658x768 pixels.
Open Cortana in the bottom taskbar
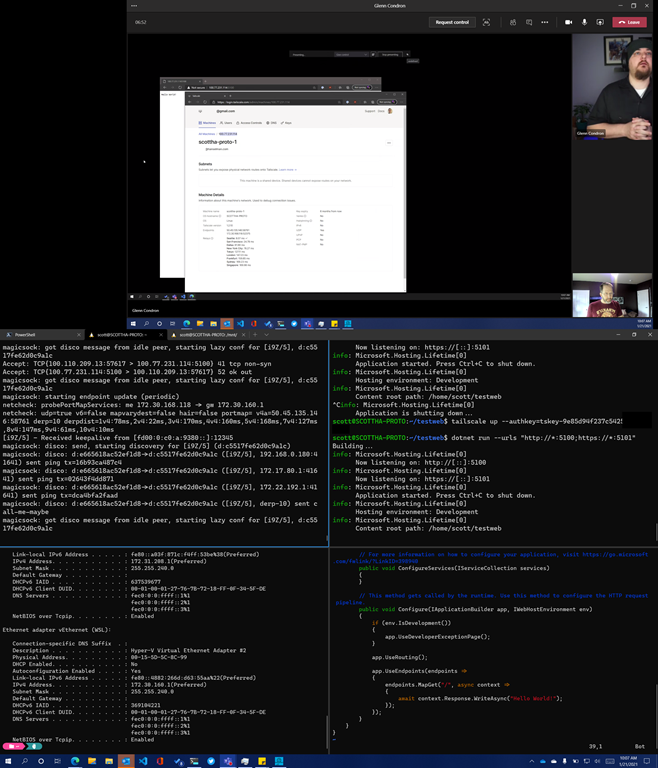41,761
